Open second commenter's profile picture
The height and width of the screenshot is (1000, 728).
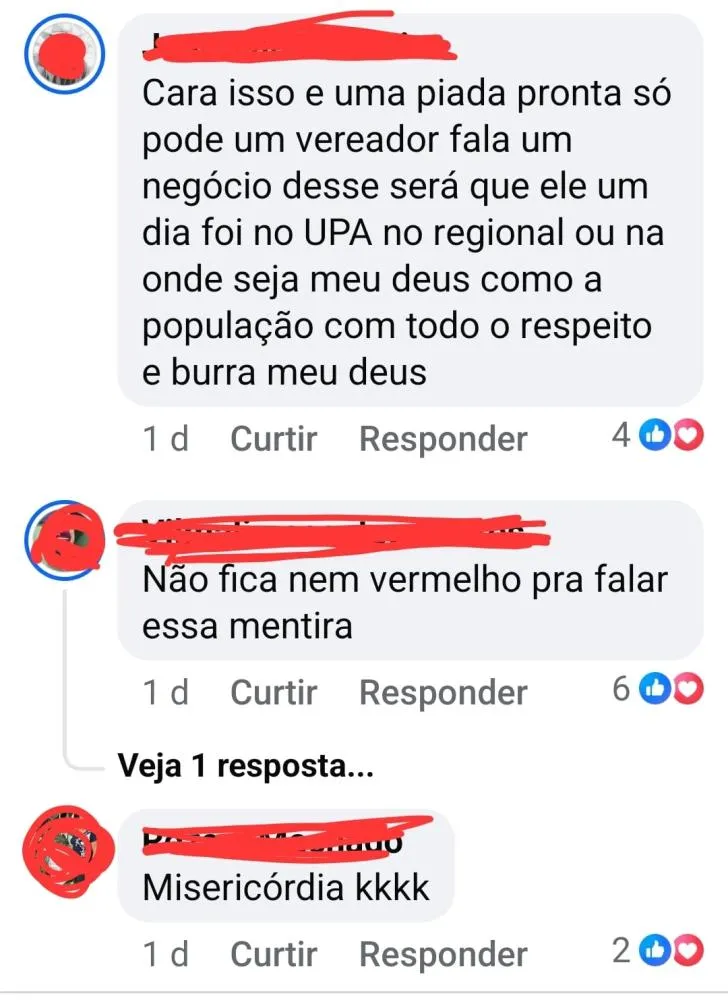click(x=64, y=540)
